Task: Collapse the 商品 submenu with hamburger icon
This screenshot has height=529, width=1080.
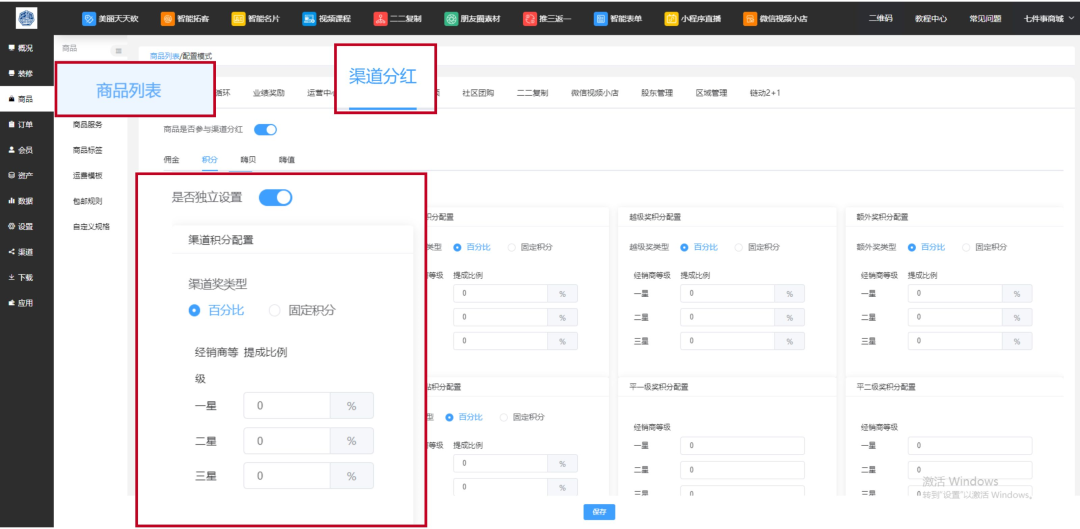Action: point(118,50)
